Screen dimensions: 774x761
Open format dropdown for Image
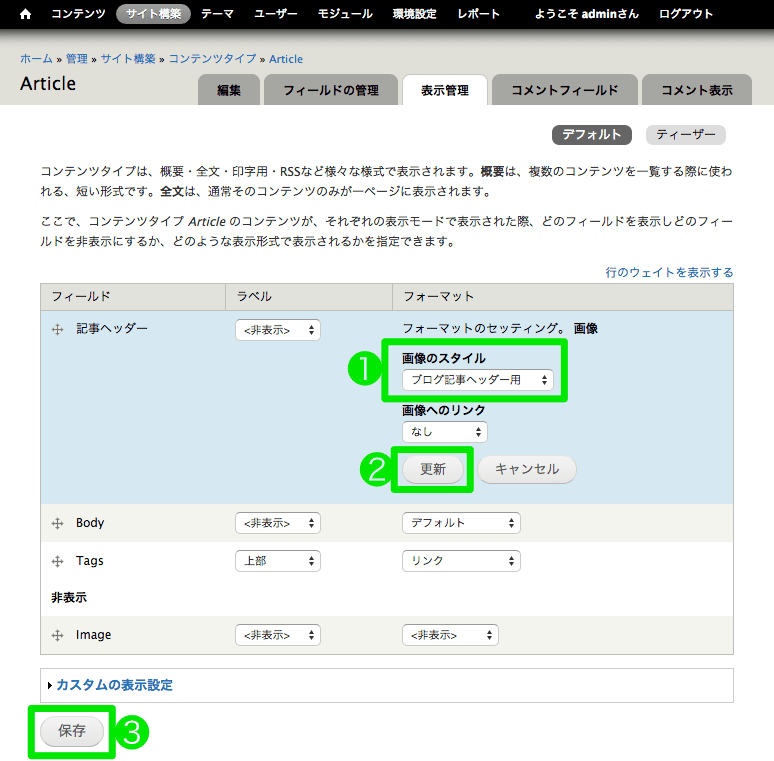tap(450, 635)
